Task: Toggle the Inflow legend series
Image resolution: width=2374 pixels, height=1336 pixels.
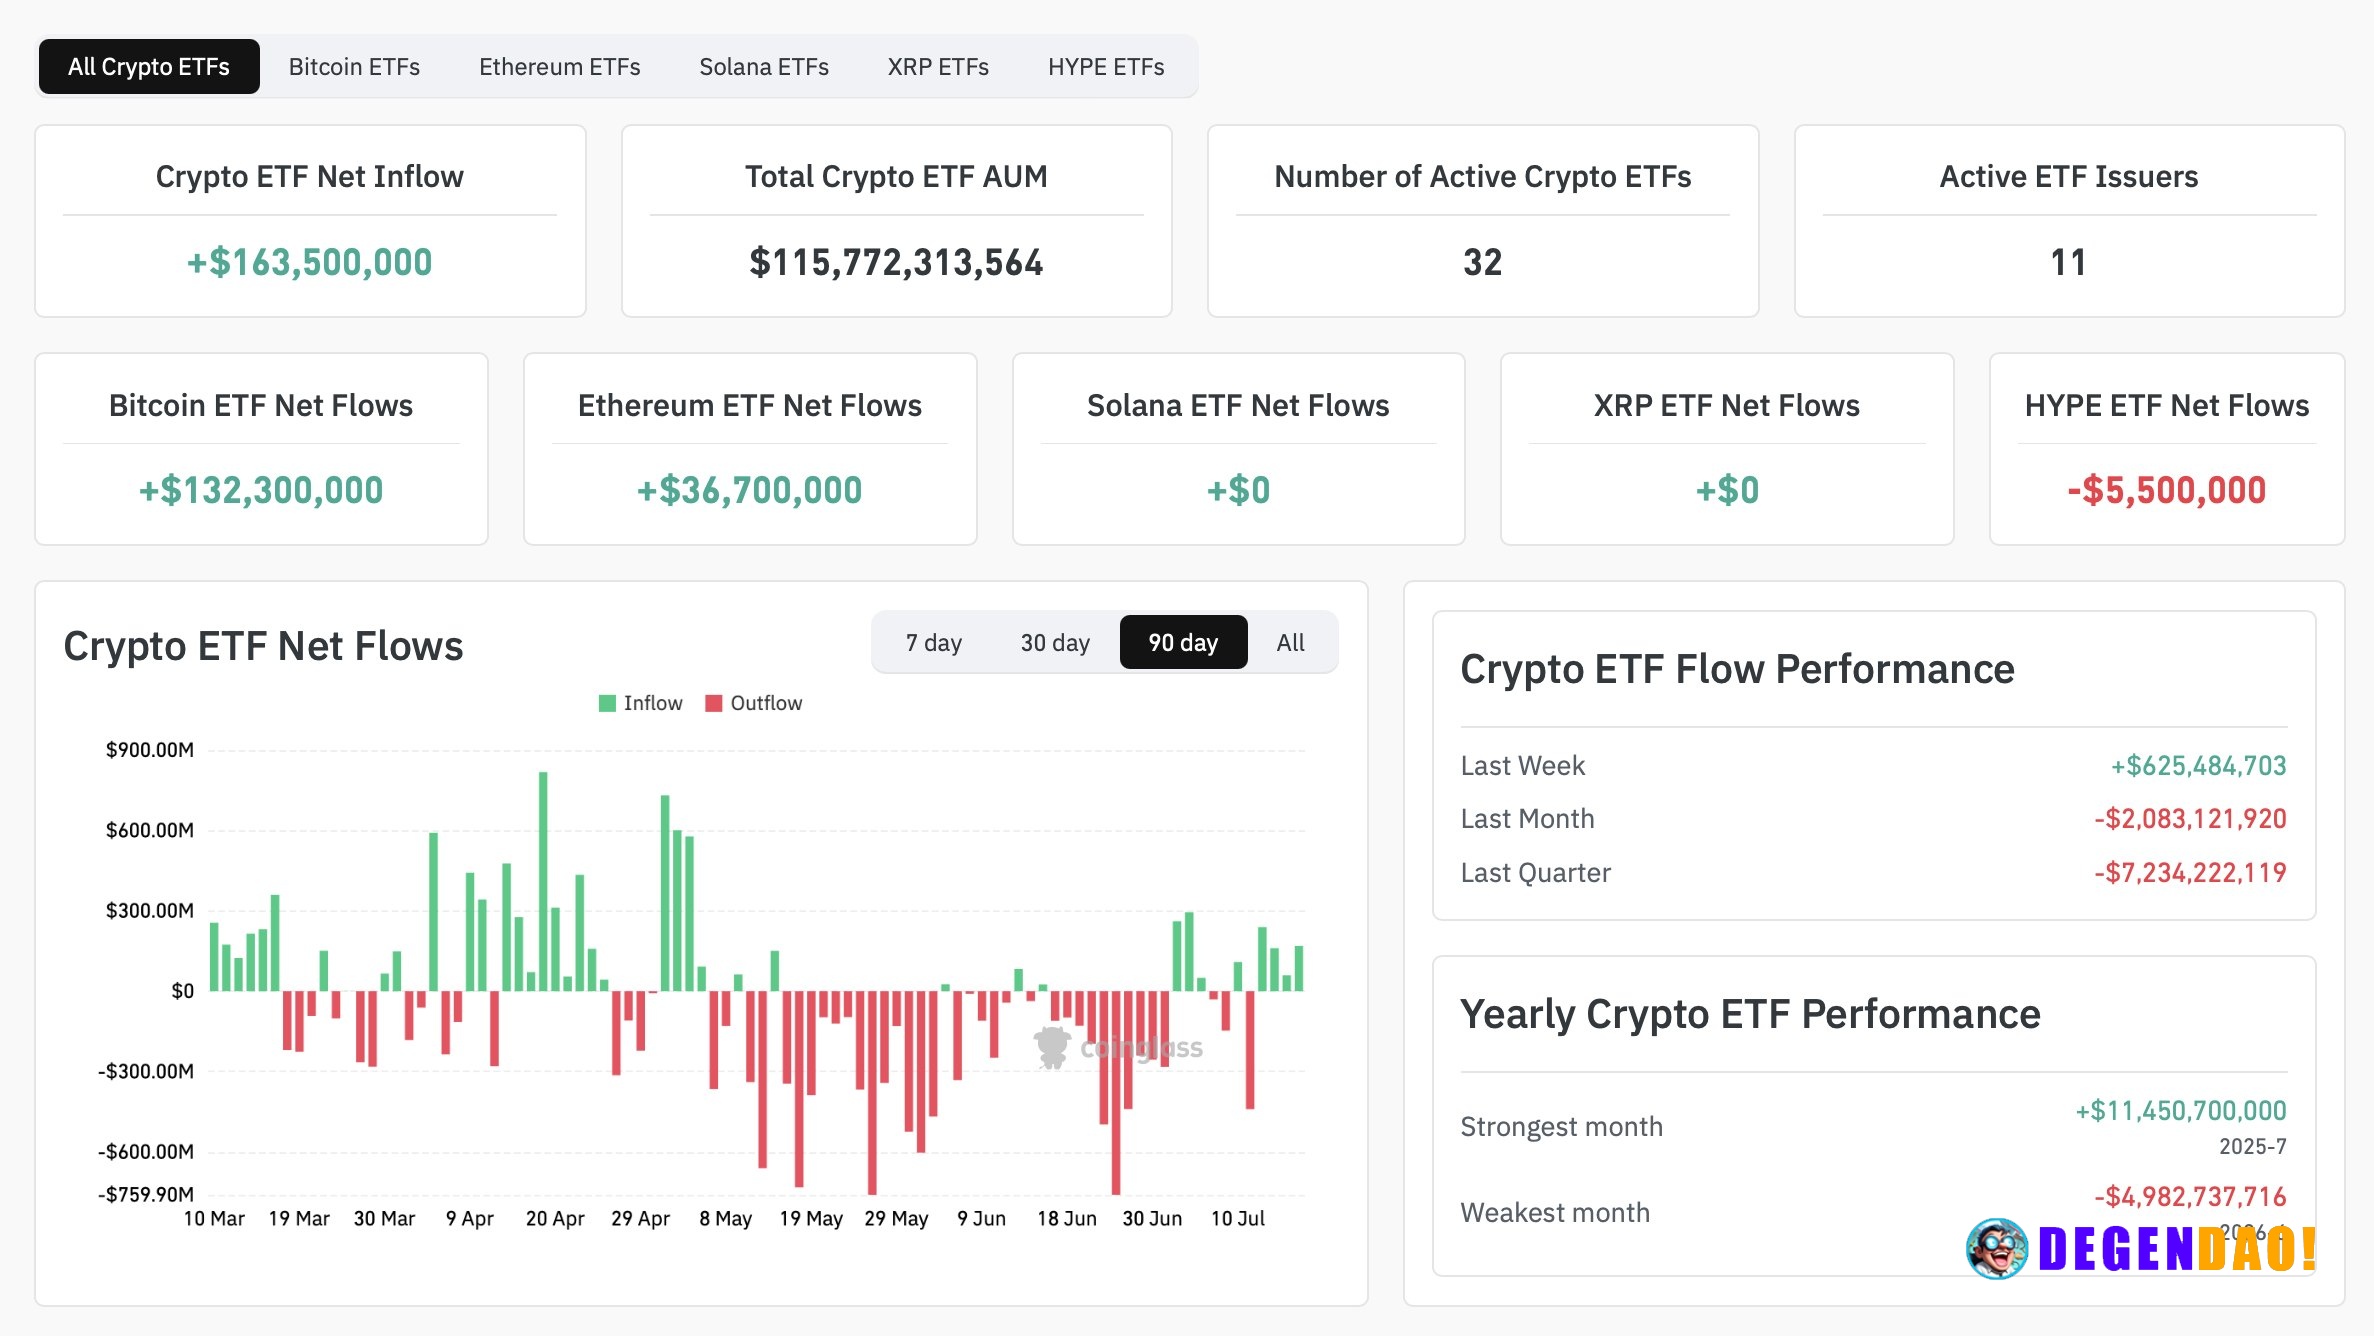Action: 641,703
